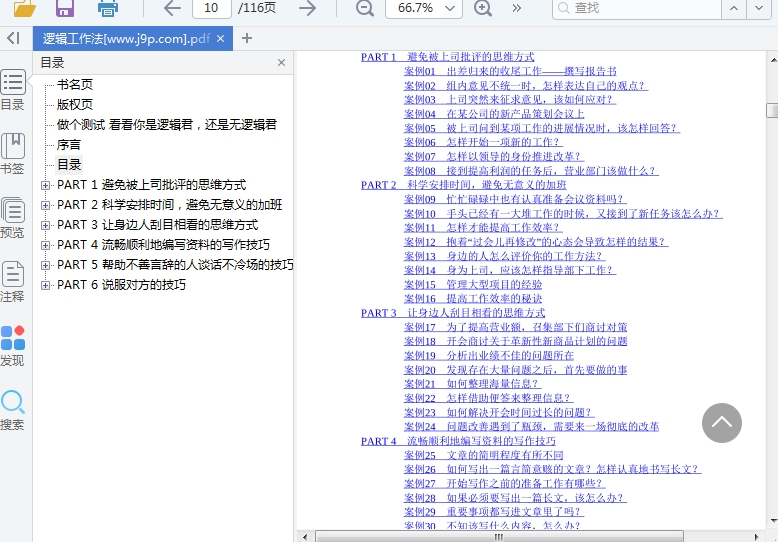
Task: Expand PART 4 in outline tree
Action: click(45, 245)
